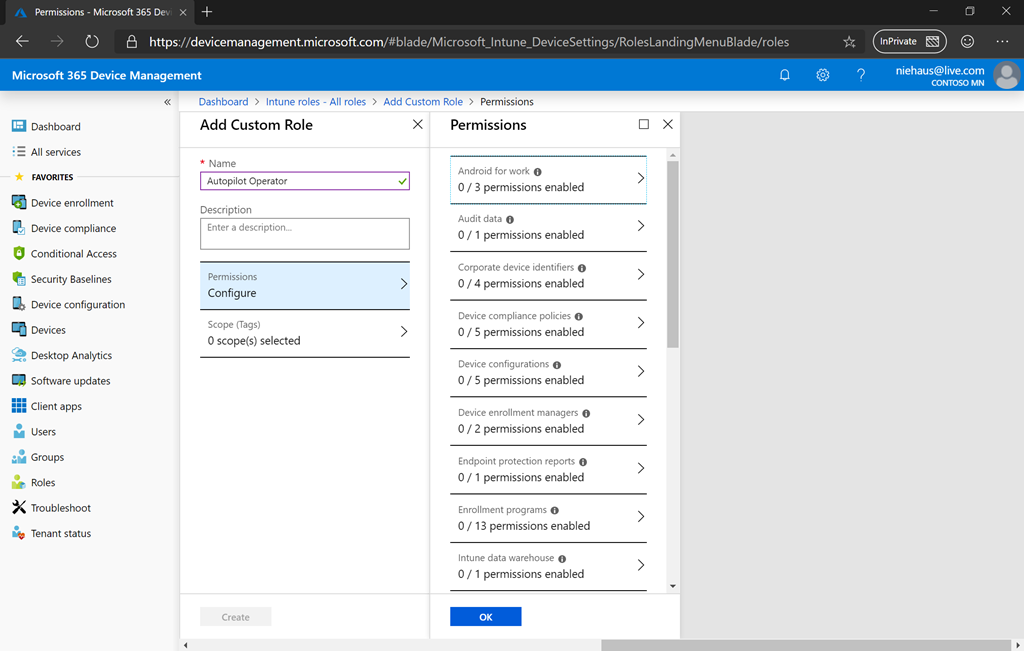
Task: Expand Device compliance policies permissions
Action: coord(548,324)
